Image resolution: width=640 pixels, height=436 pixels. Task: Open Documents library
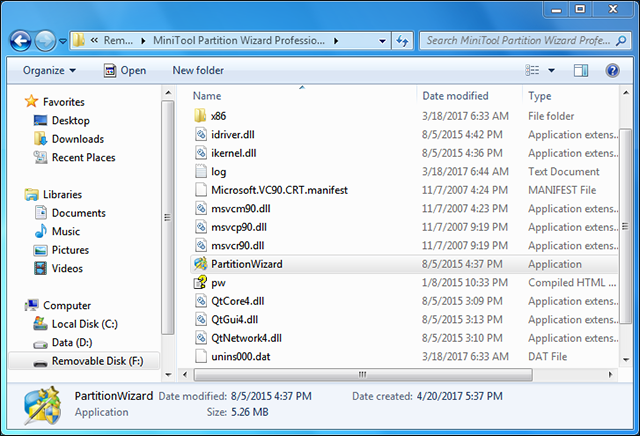(70, 213)
